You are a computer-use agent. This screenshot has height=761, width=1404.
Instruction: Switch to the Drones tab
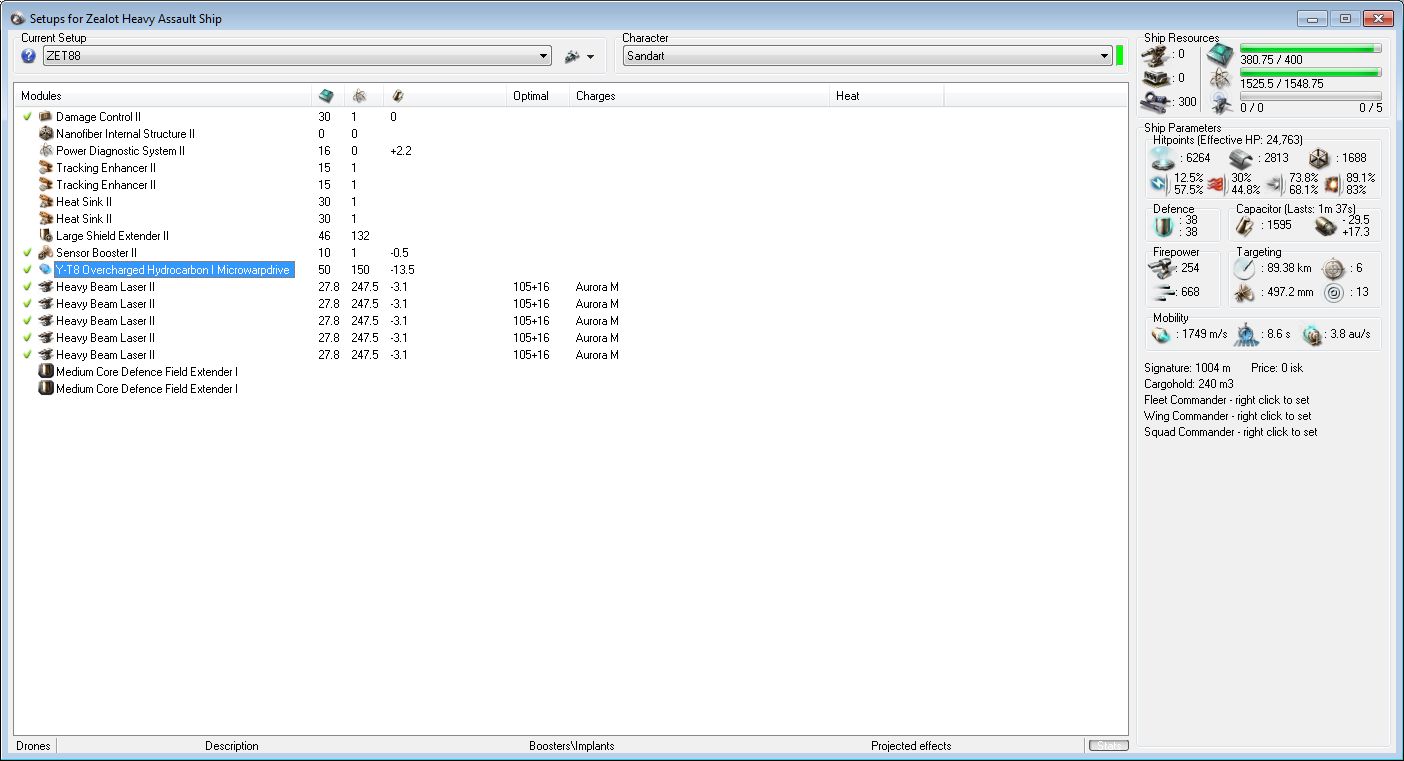33,746
